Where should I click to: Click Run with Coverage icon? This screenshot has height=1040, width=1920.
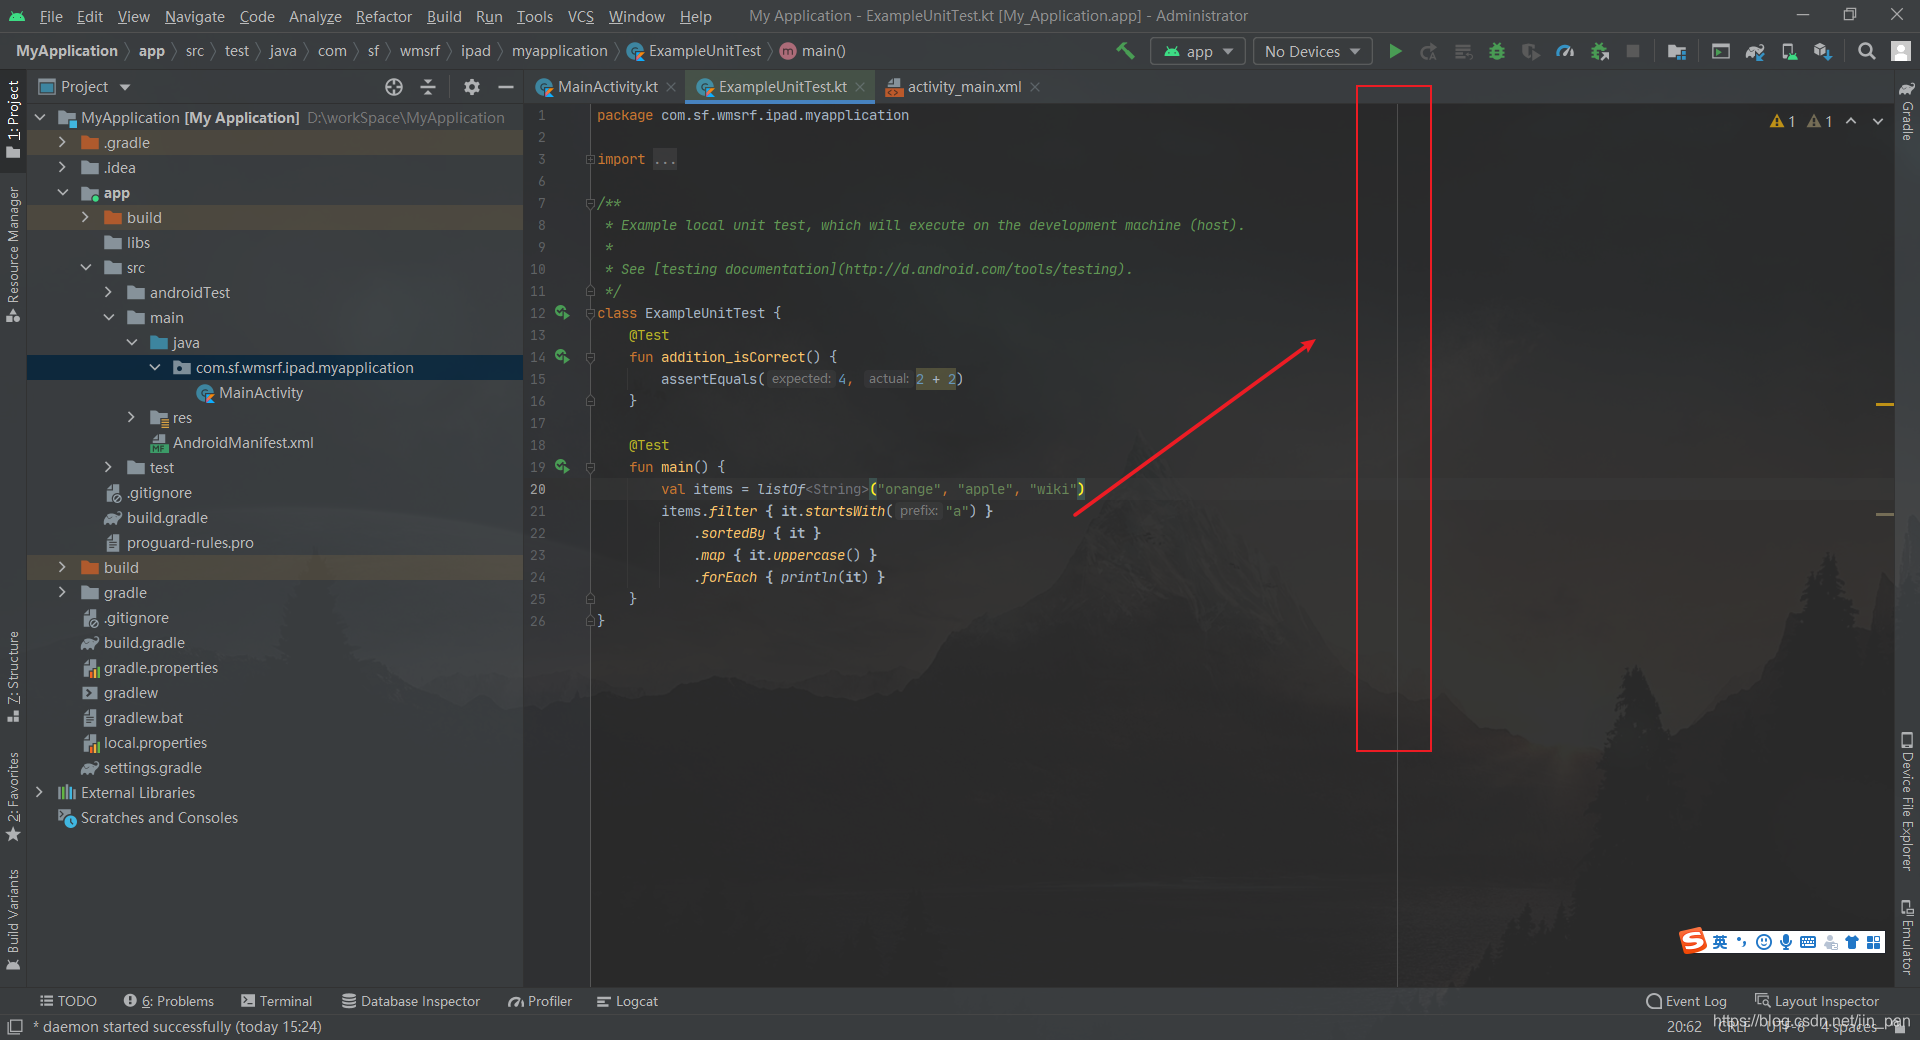point(1531,51)
